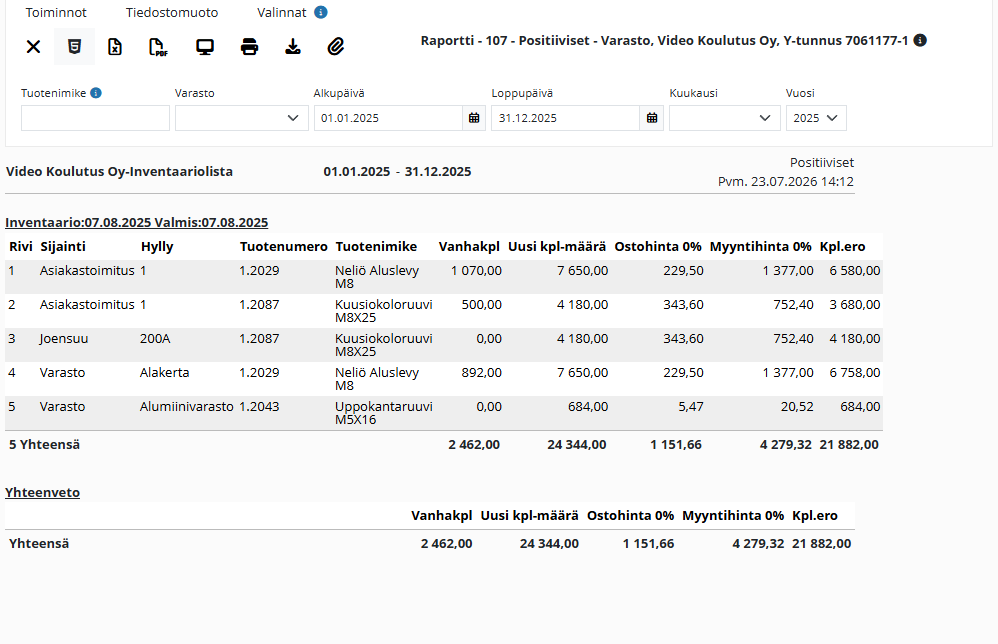The image size is (998, 644).
Task: Print the inventory report
Action: pos(250,46)
